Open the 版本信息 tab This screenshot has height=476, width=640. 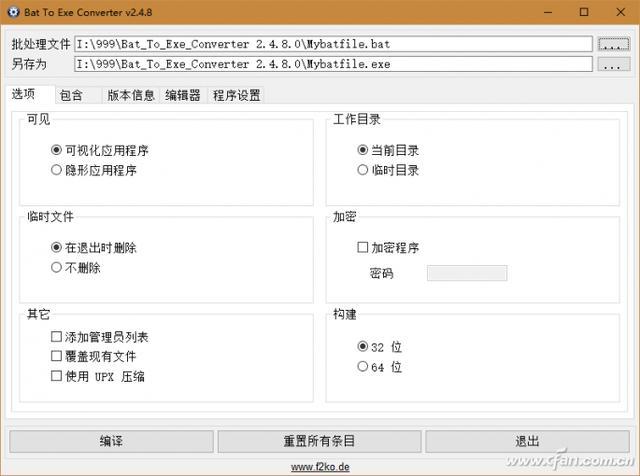click(131, 95)
